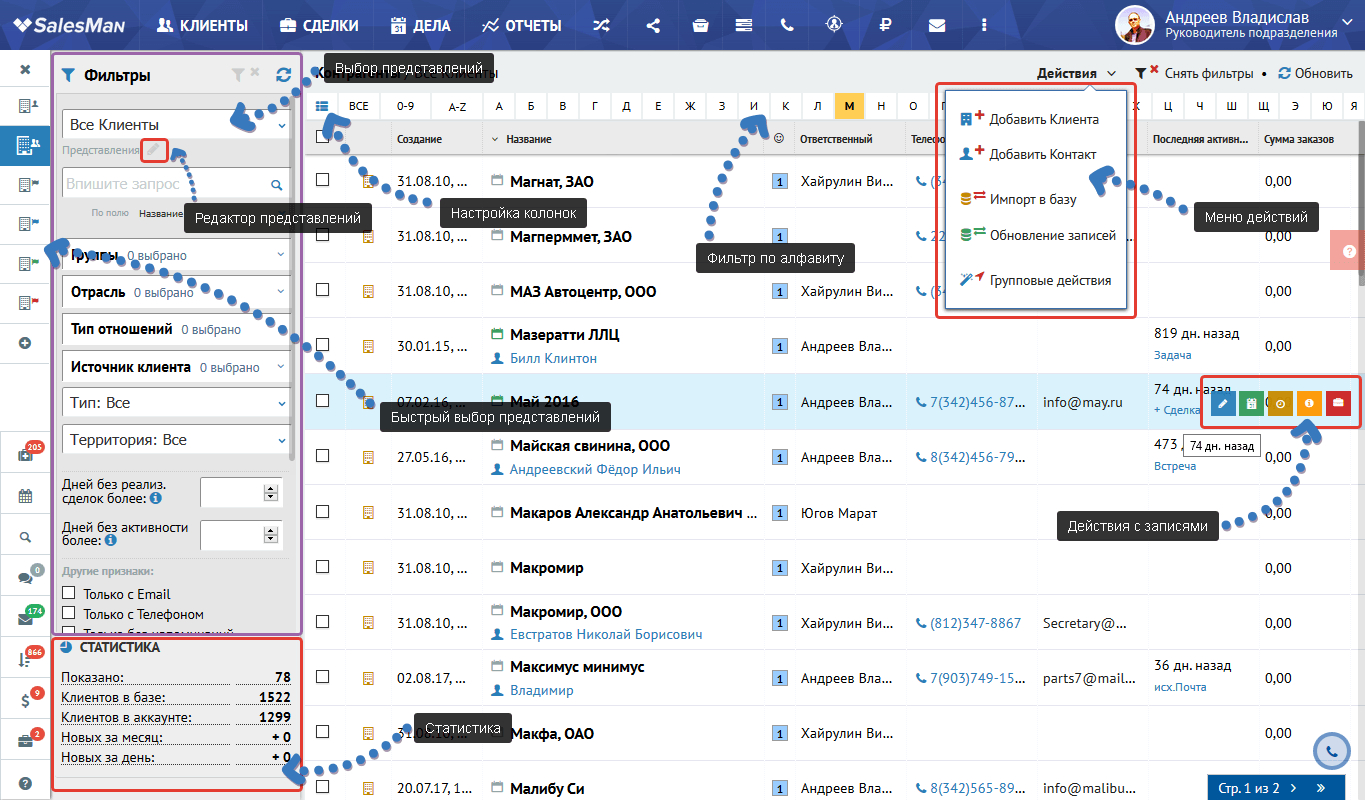
Task: Click the Обновить refresh link
Action: coord(1315,73)
